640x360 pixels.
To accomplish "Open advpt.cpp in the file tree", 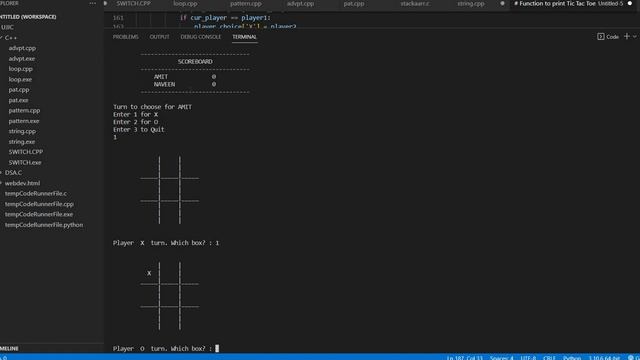I will [22, 48].
